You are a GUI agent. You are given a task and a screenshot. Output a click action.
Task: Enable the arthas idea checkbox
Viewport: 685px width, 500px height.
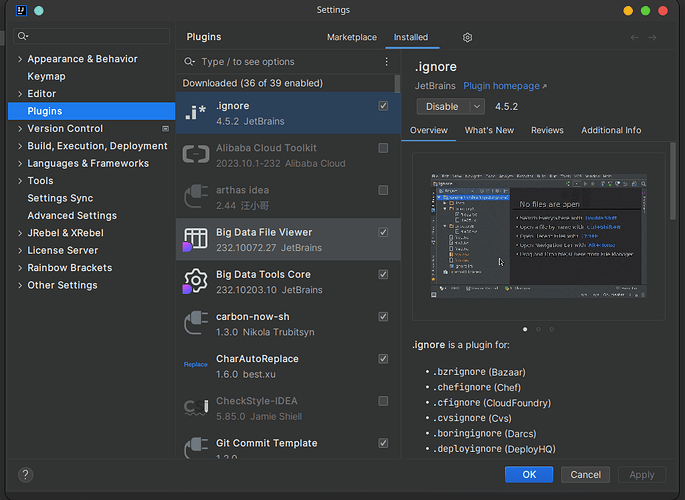click(x=383, y=190)
